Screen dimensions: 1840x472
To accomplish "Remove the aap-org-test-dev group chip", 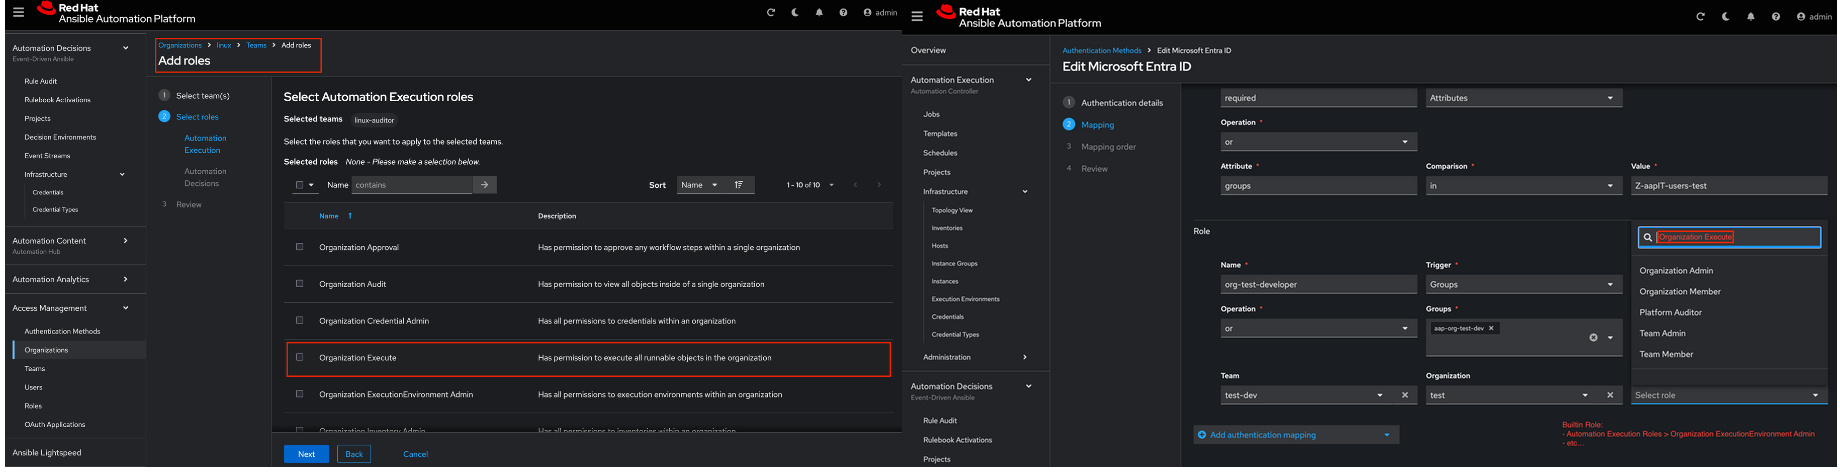I will 1491,328.
